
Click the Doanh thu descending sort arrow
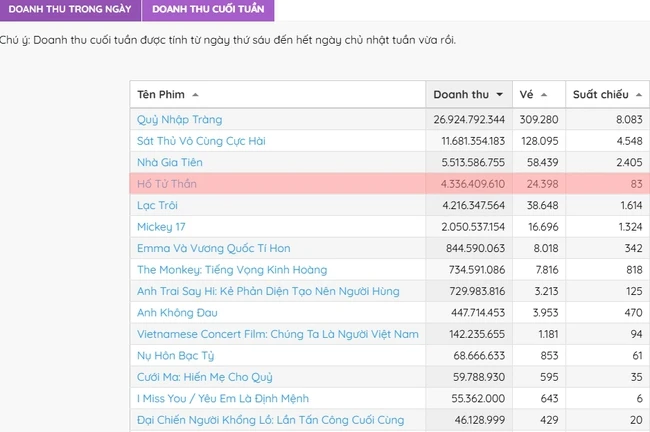click(500, 95)
